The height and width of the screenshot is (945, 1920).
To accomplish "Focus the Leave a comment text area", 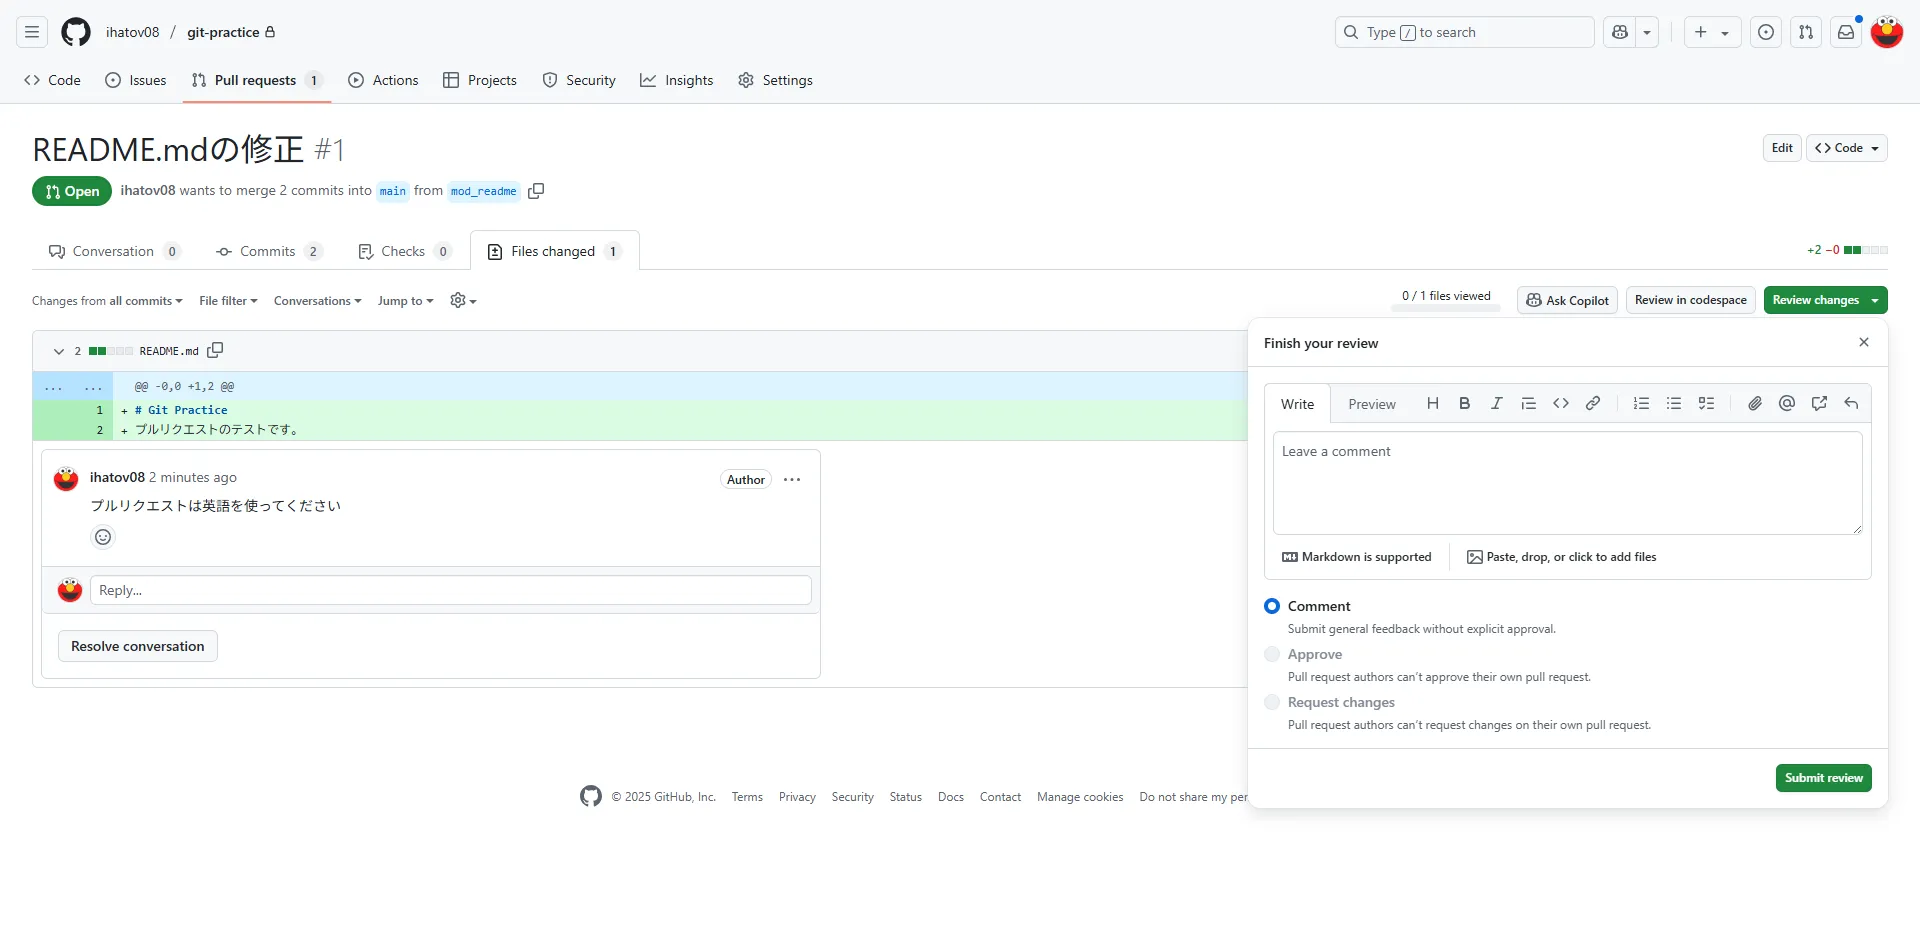I will (x=1568, y=483).
